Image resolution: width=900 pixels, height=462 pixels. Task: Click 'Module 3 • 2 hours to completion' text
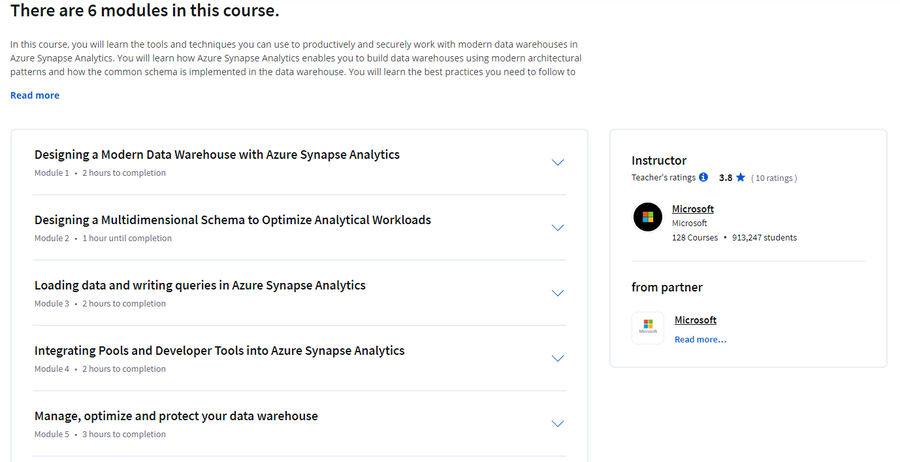[x=100, y=304]
